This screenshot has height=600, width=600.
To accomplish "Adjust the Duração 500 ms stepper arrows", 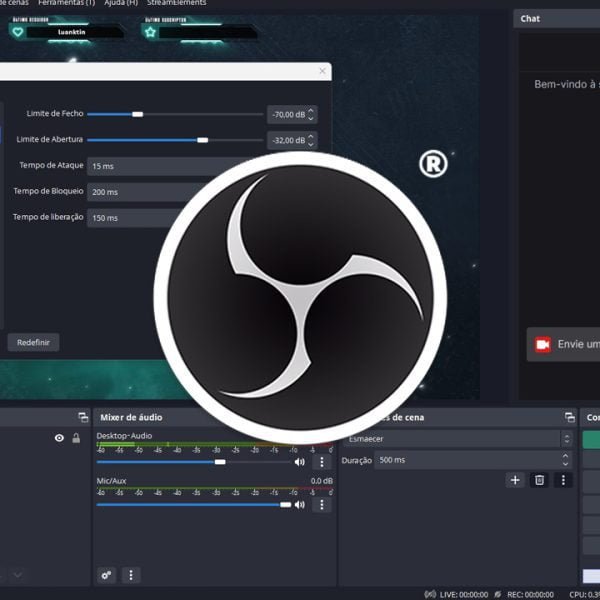I will pyautogui.click(x=565, y=460).
